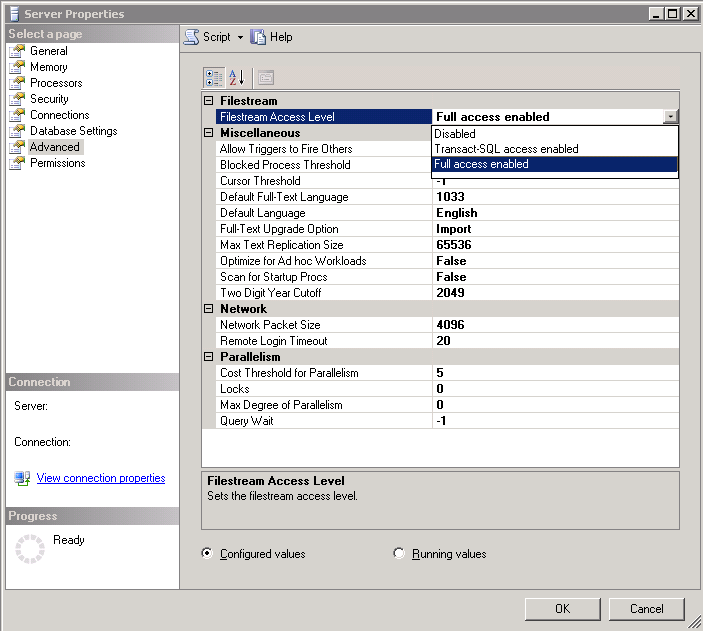Open View connection properties link
This screenshot has width=703, height=631.
point(101,478)
